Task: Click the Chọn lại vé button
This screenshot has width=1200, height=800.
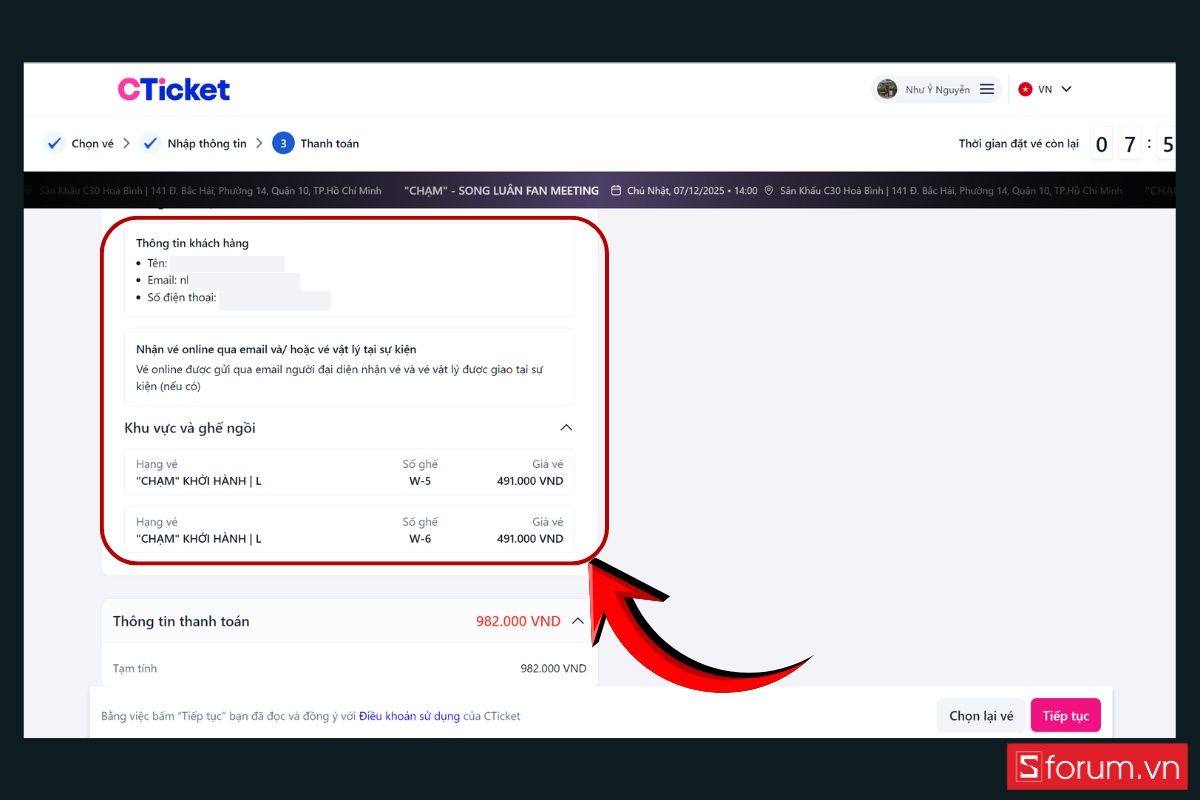Action: pyautogui.click(x=981, y=716)
